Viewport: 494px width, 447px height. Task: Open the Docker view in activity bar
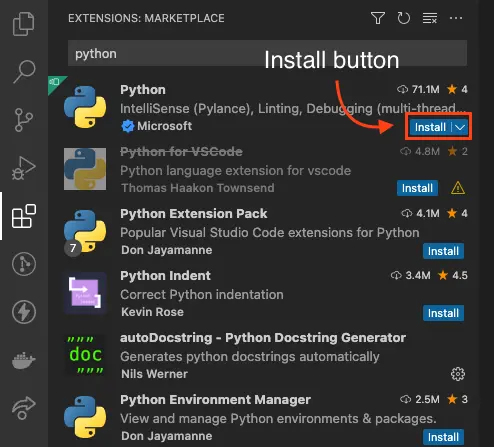pyautogui.click(x=24, y=360)
